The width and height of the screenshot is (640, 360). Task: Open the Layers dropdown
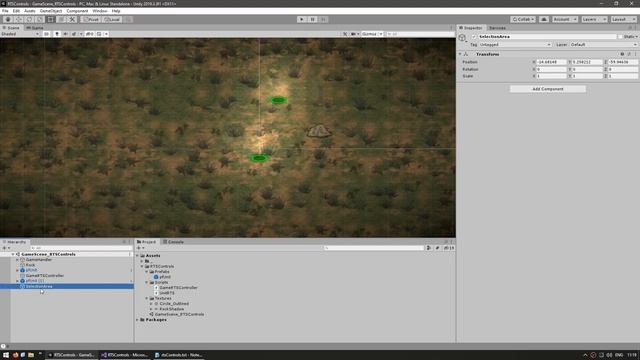coord(594,19)
